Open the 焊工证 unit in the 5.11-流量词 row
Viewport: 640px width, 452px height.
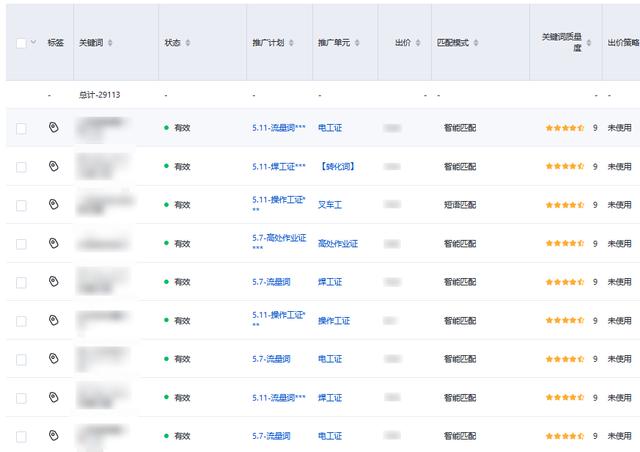click(330, 398)
